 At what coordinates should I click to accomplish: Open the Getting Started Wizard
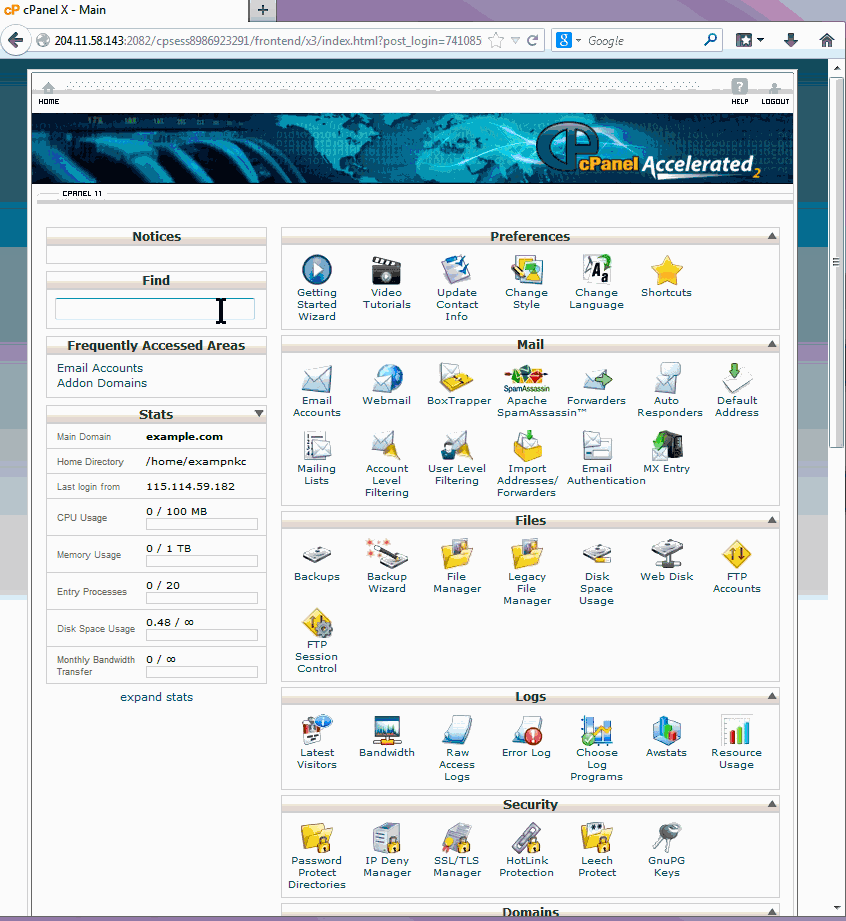(316, 271)
